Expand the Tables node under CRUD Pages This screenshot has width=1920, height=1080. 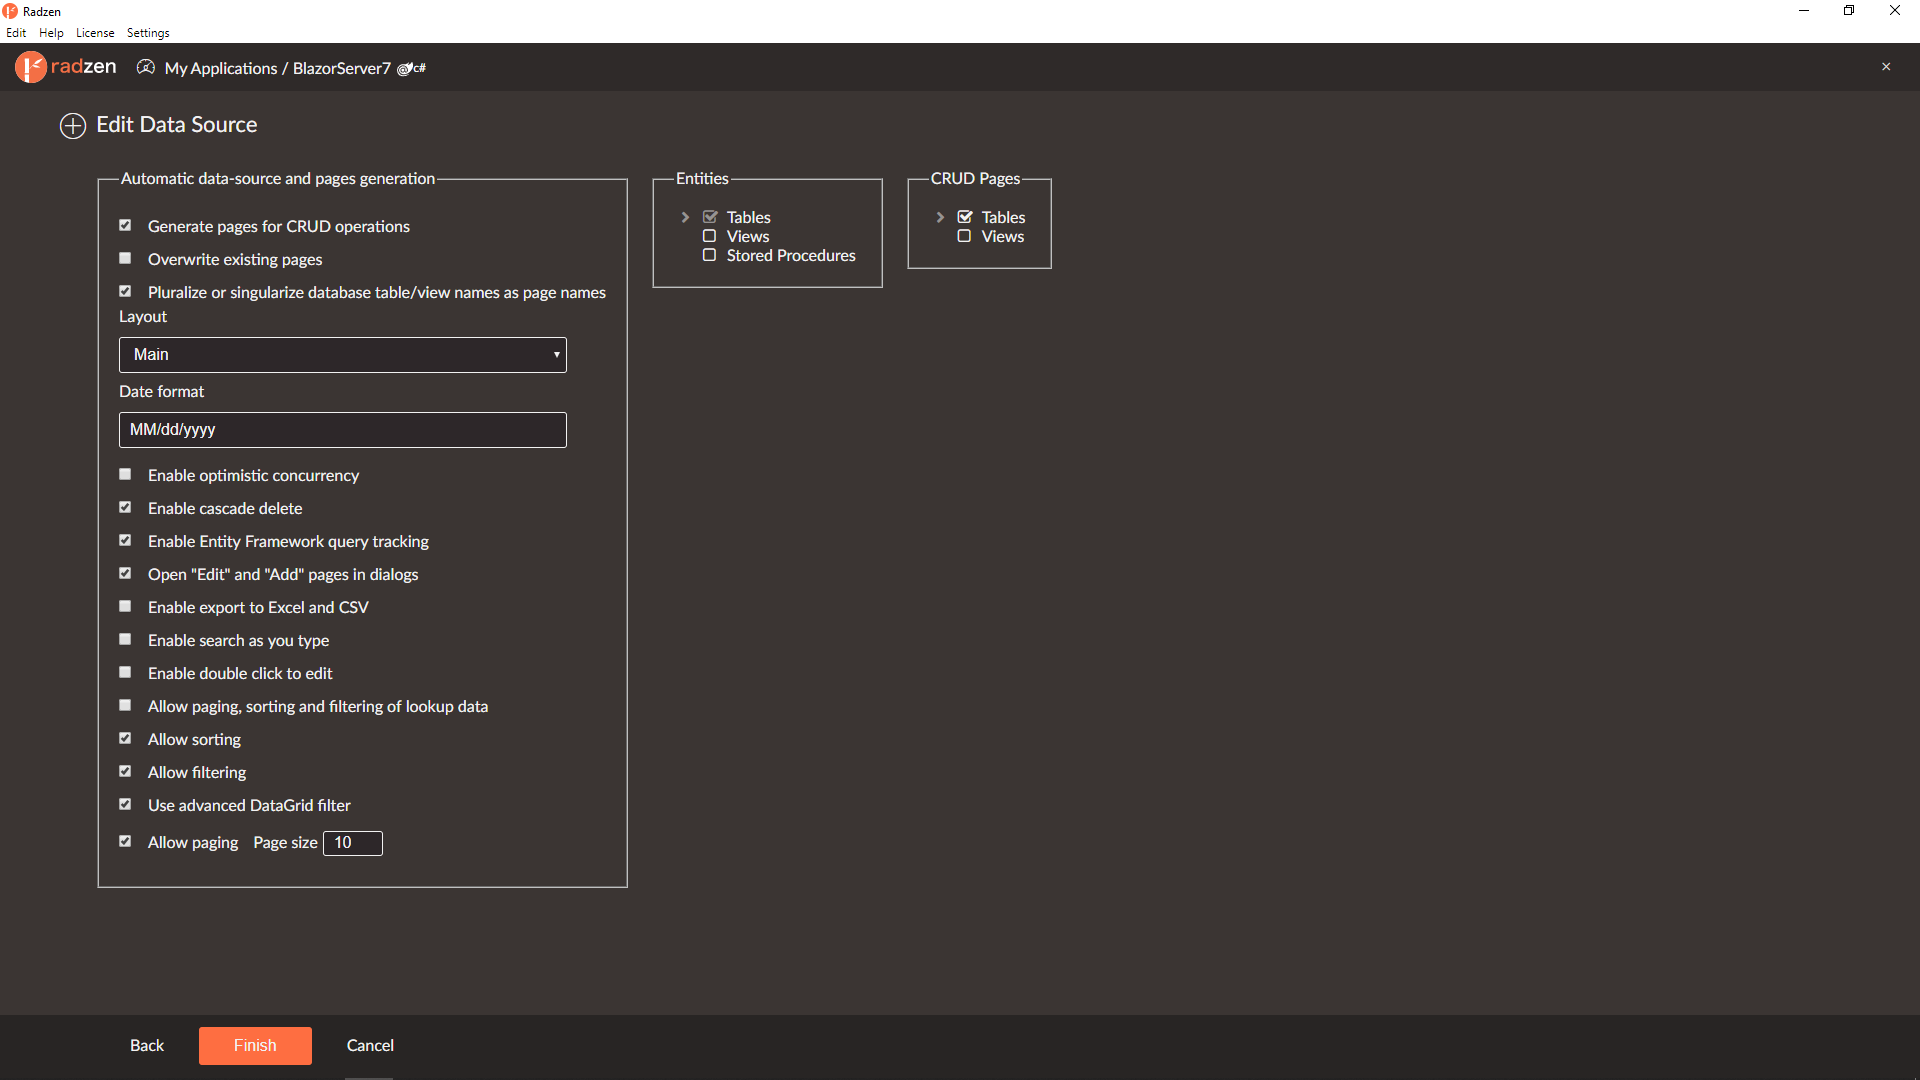pyautogui.click(x=940, y=217)
